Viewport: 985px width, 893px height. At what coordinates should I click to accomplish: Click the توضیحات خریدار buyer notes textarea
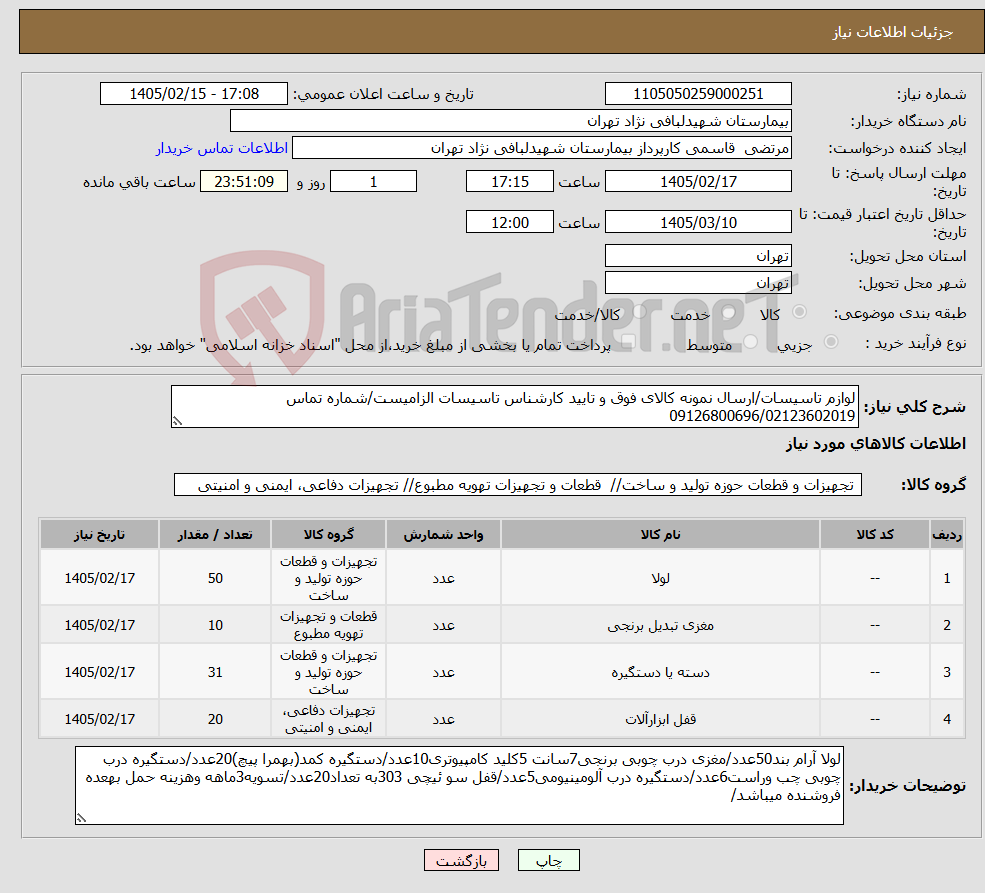[459, 785]
